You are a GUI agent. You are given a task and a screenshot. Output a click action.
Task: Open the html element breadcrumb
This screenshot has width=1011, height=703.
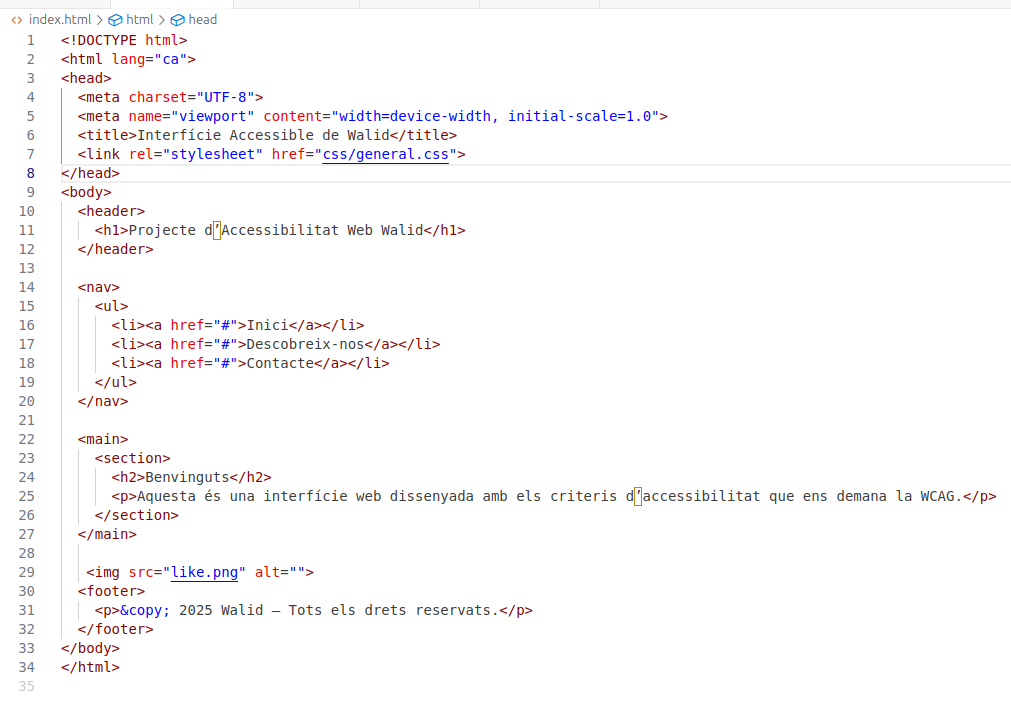(x=140, y=19)
